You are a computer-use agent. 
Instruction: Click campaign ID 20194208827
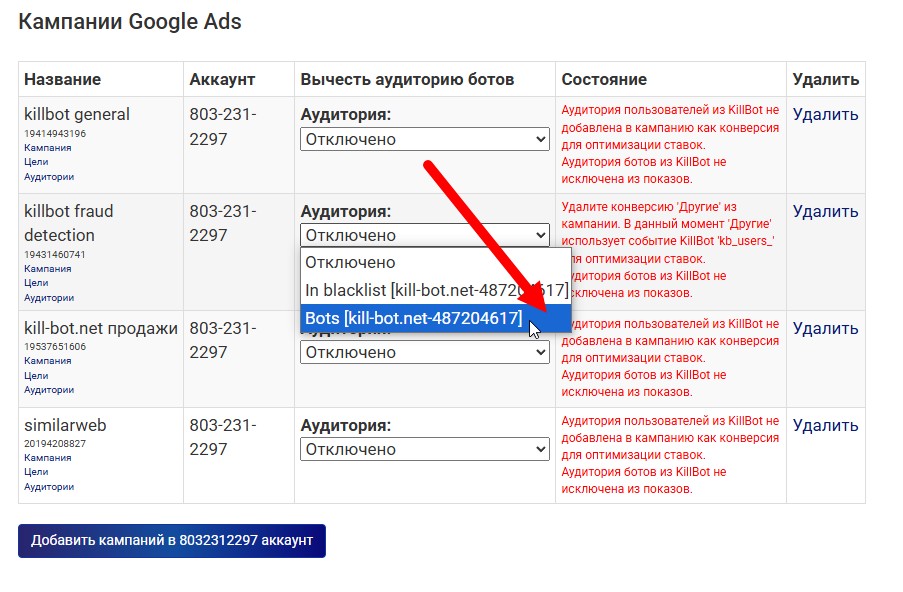click(x=55, y=443)
